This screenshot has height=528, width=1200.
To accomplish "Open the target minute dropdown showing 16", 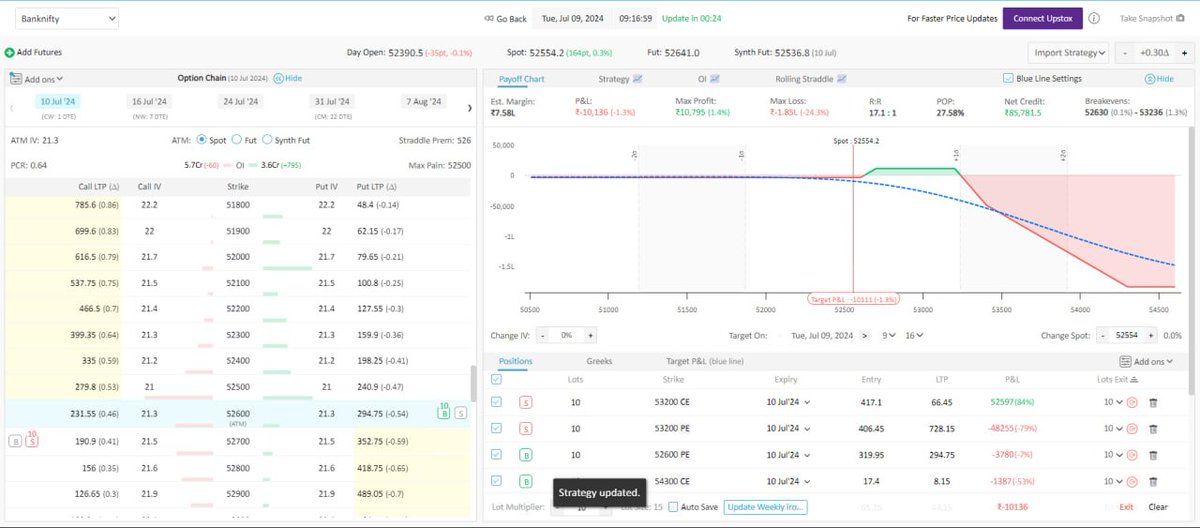I will click(914, 335).
